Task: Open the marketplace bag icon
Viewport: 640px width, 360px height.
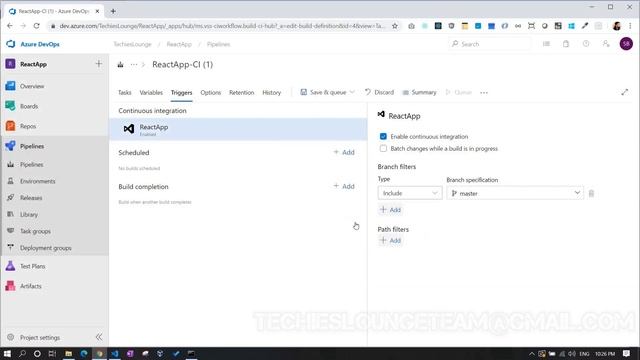Action: click(566, 44)
